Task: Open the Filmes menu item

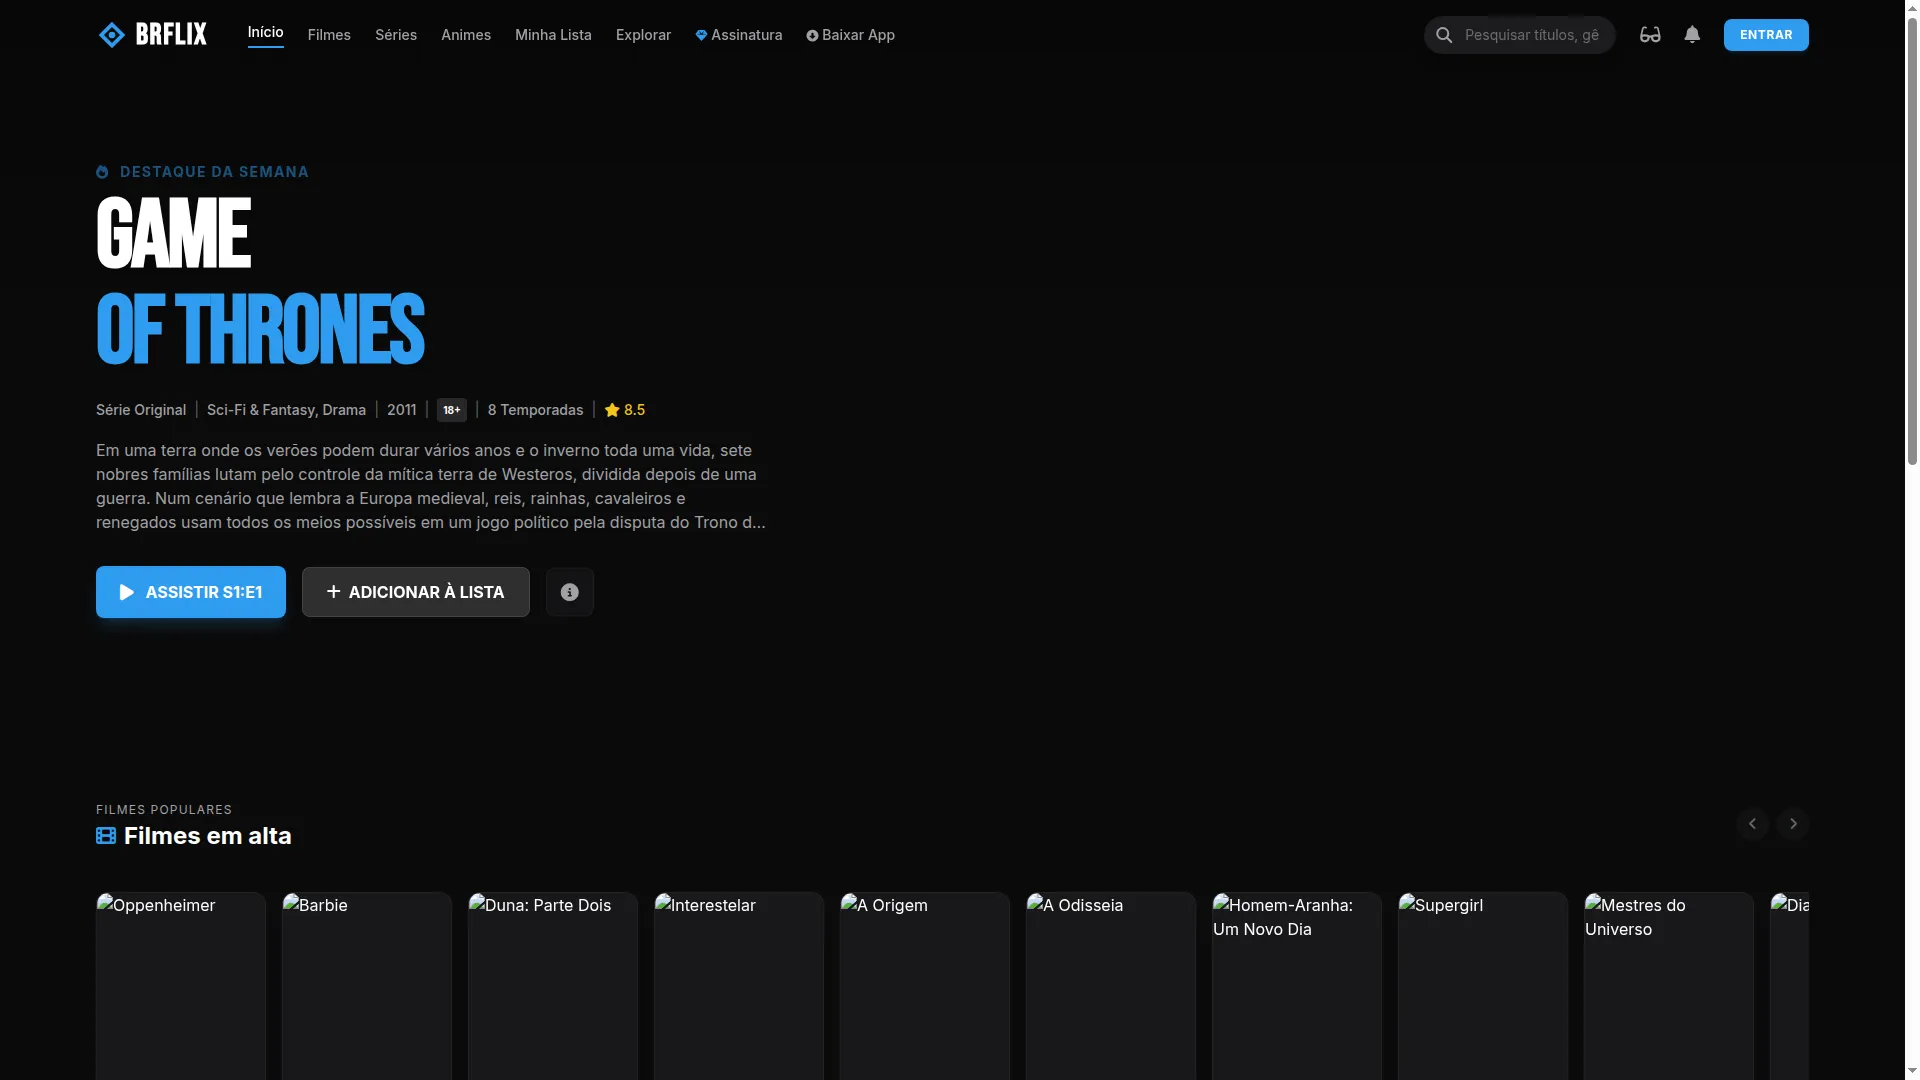Action: [329, 35]
